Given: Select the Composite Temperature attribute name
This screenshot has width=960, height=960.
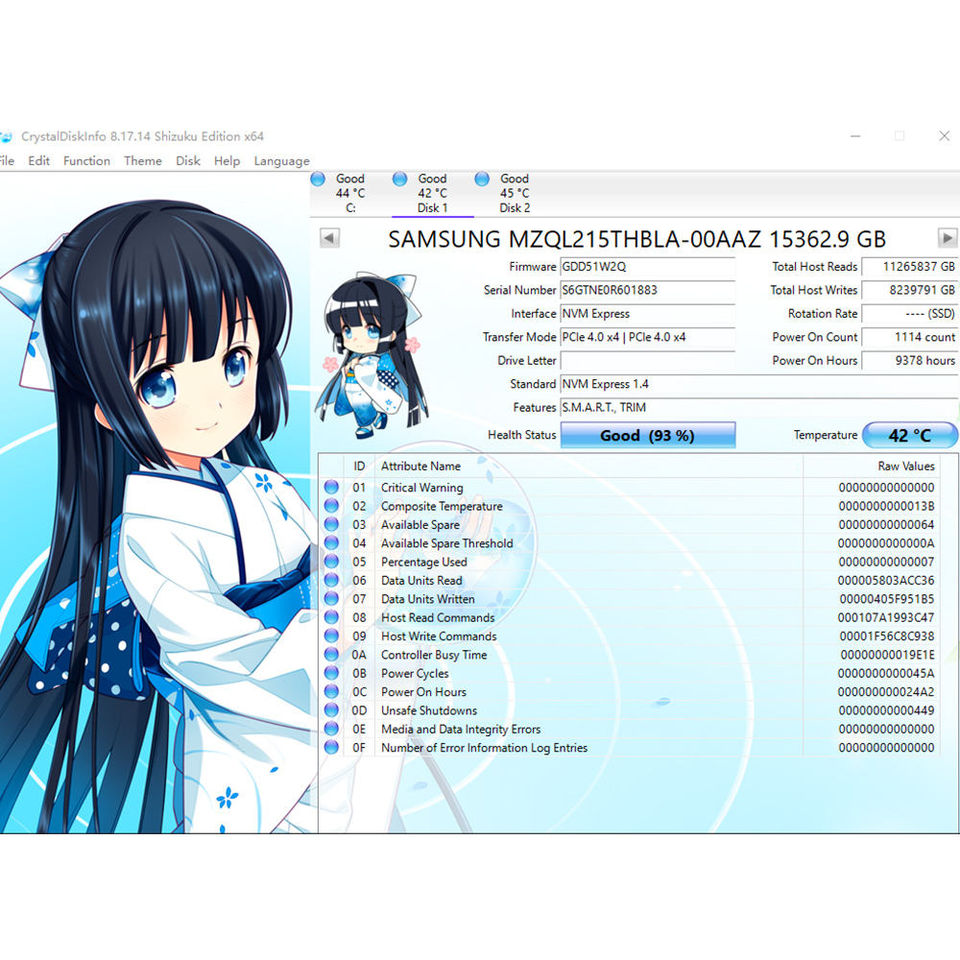Looking at the screenshot, I should coord(441,506).
